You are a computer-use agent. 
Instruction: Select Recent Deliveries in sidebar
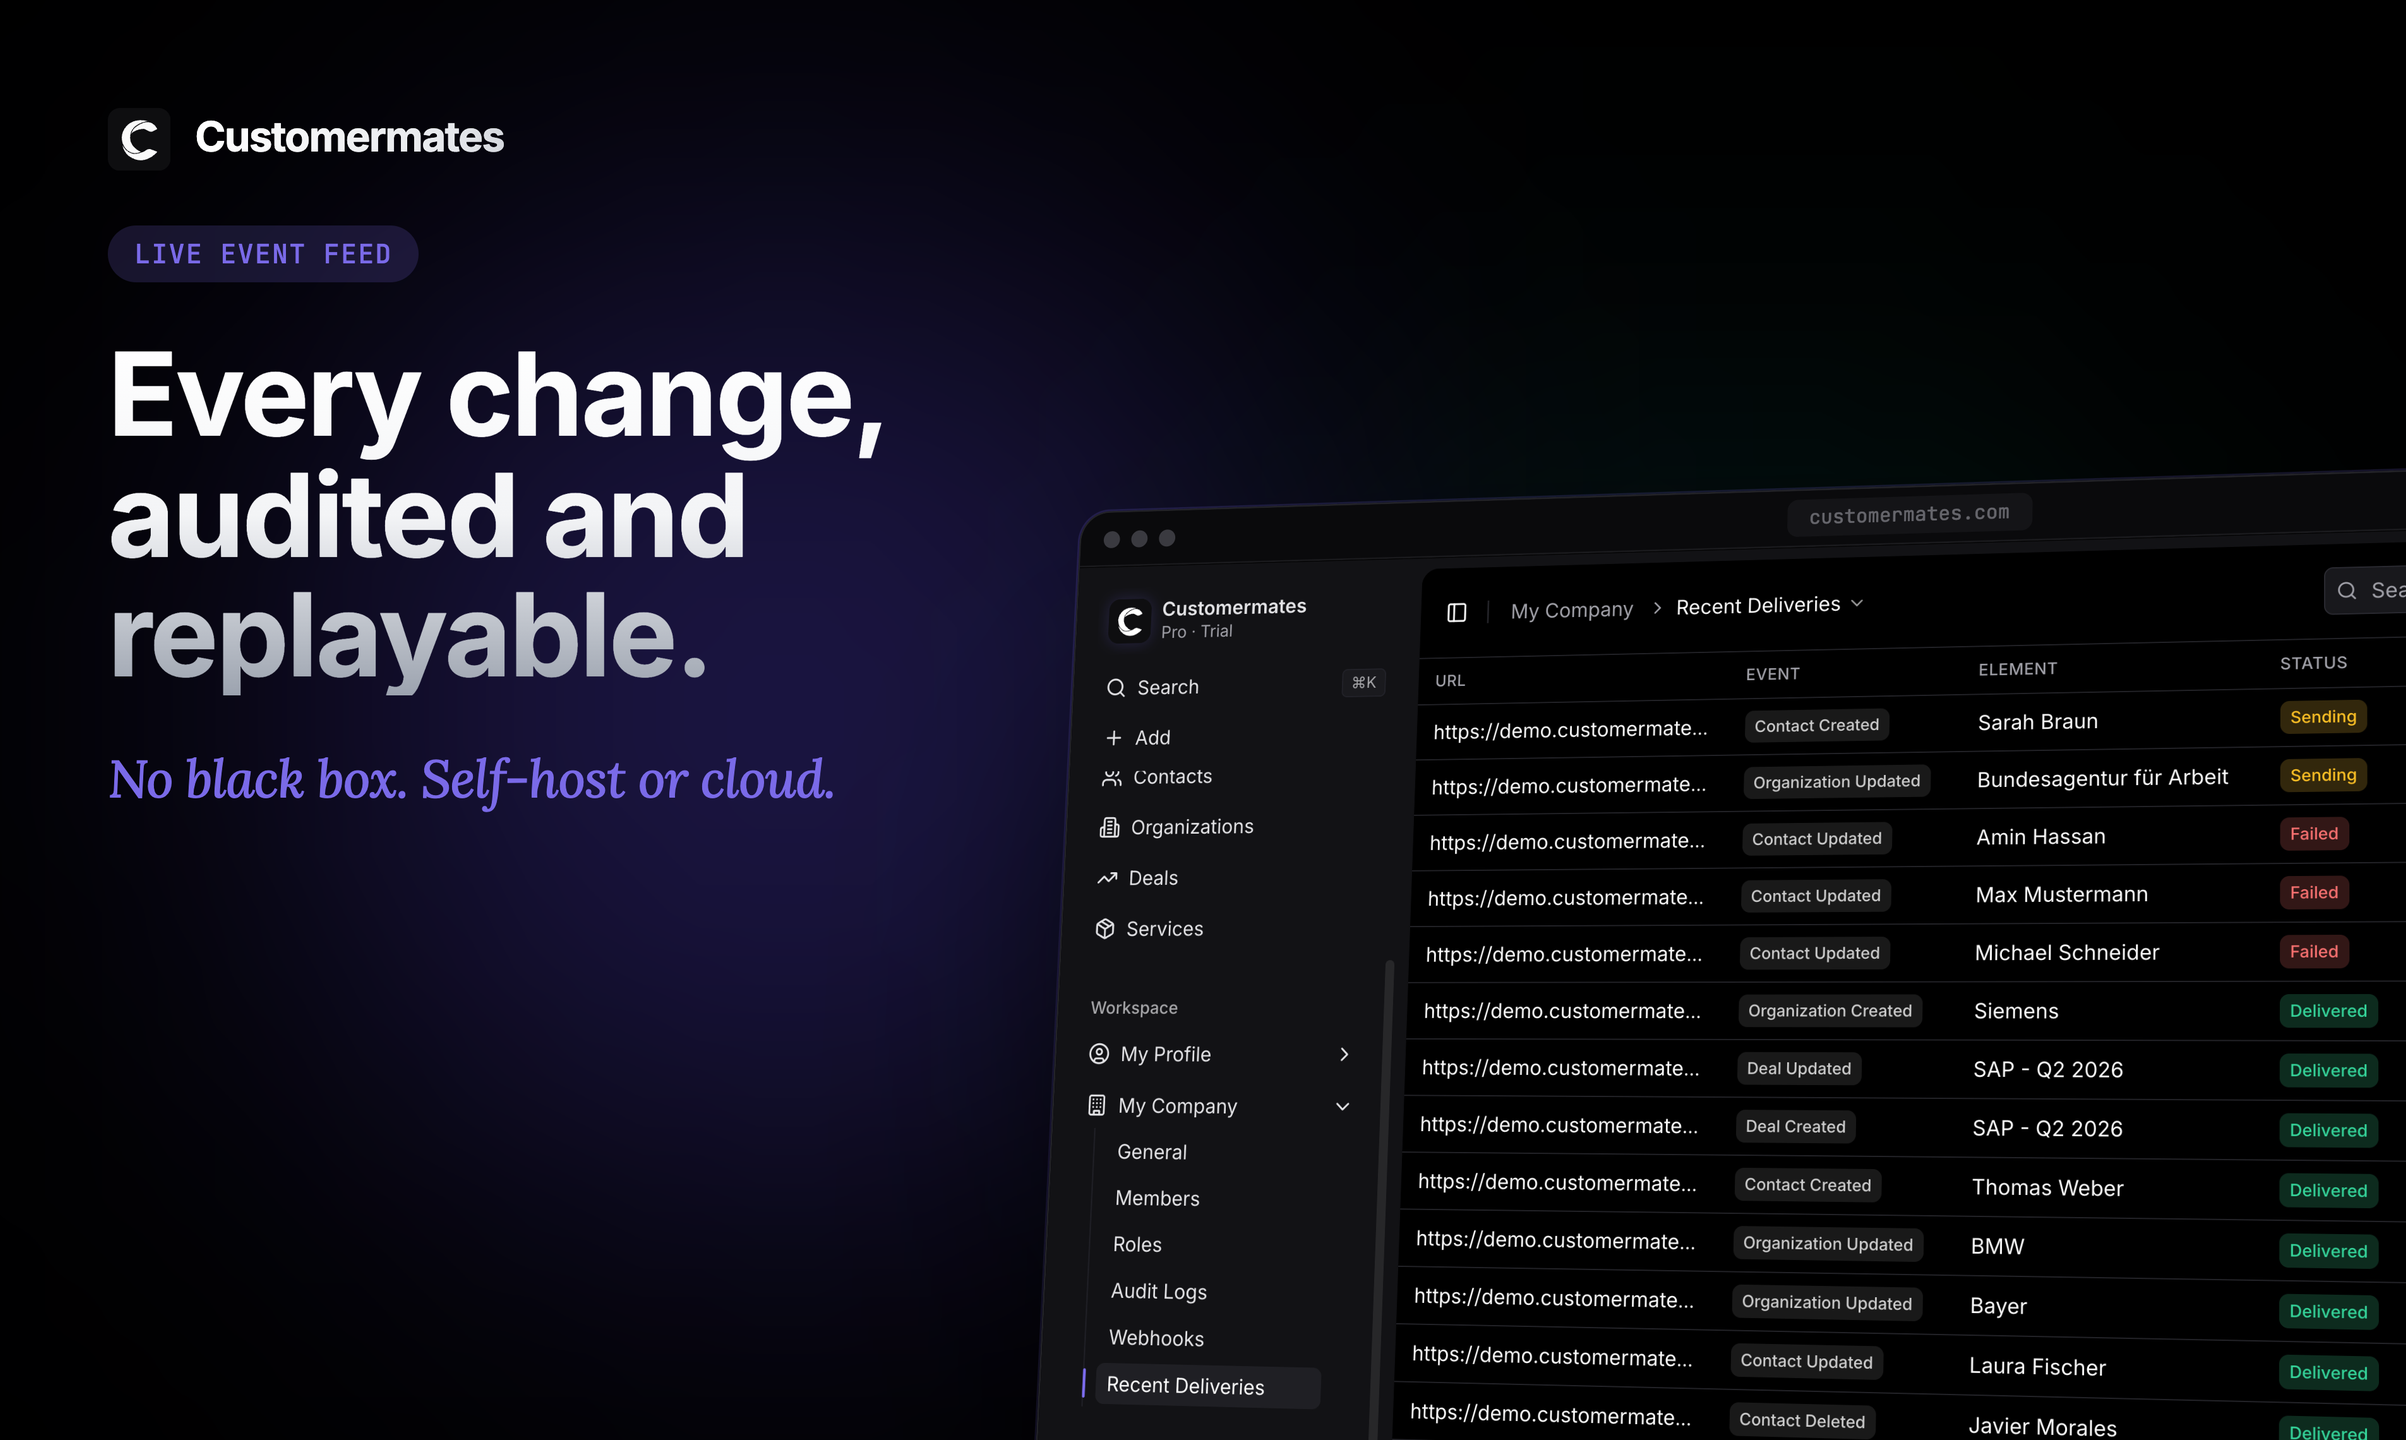pos(1208,1386)
